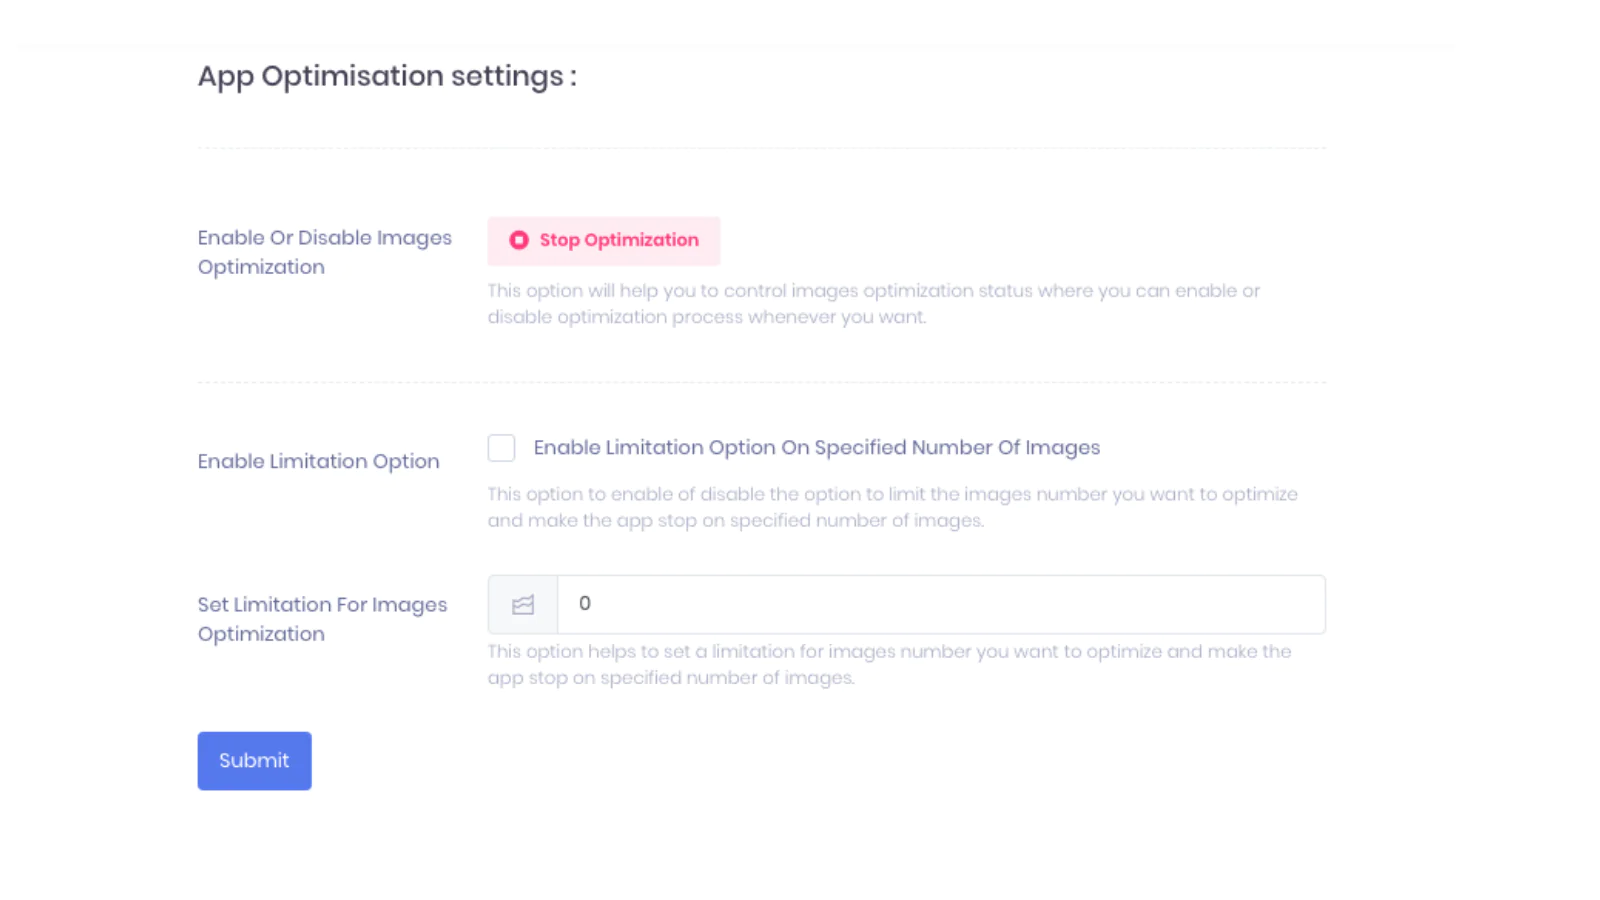Click the left 'Enable Limitation Option' label
The image size is (1600, 900).
pyautogui.click(x=318, y=461)
